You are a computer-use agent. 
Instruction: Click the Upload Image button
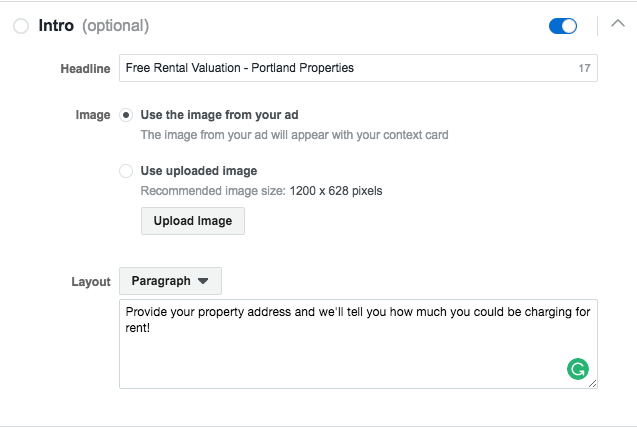193,221
